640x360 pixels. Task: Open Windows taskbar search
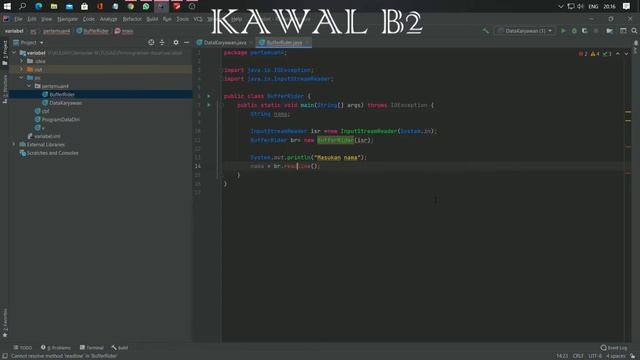click(x=22, y=6)
